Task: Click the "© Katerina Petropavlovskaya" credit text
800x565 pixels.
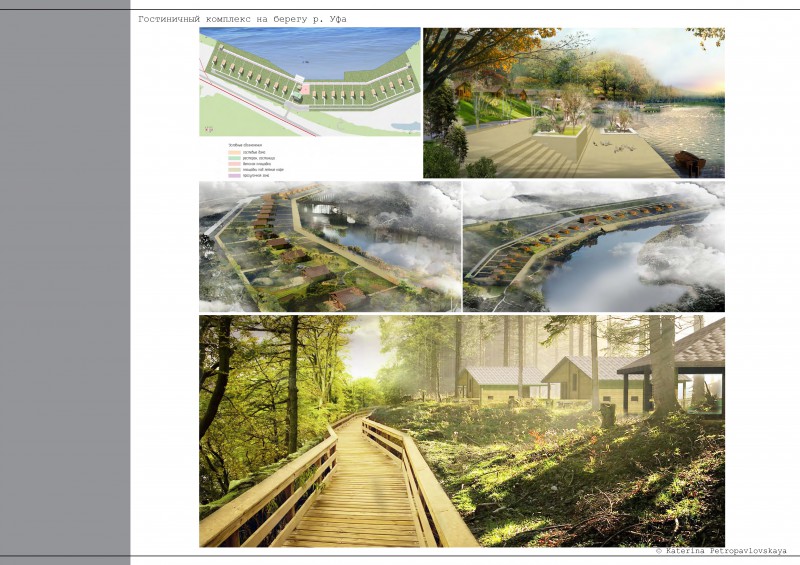Action: [x=721, y=551]
